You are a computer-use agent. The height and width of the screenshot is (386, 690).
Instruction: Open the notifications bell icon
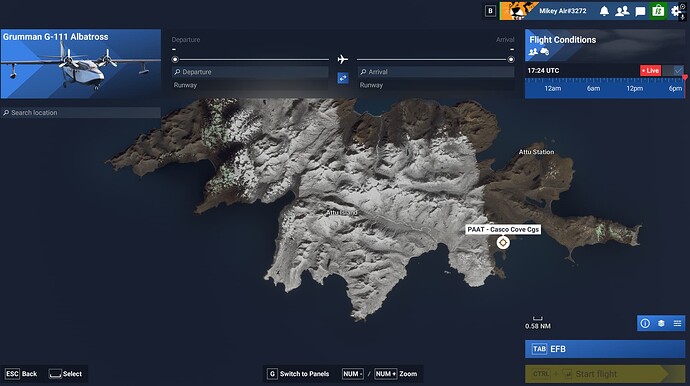(604, 11)
